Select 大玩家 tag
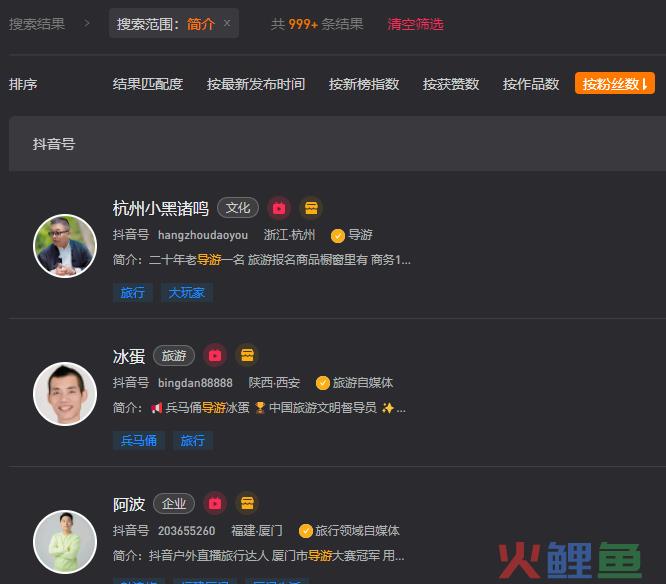This screenshot has width=666, height=584. coord(186,293)
